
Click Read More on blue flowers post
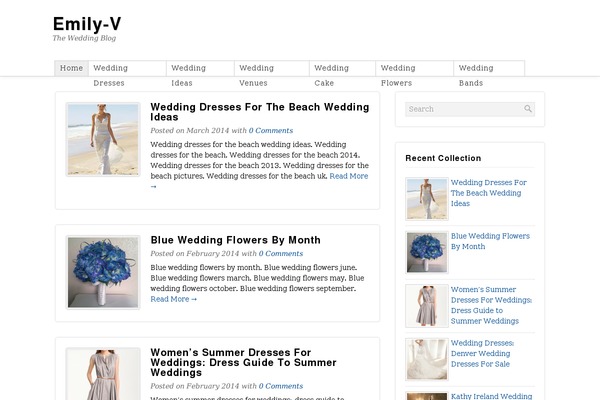coord(173,299)
